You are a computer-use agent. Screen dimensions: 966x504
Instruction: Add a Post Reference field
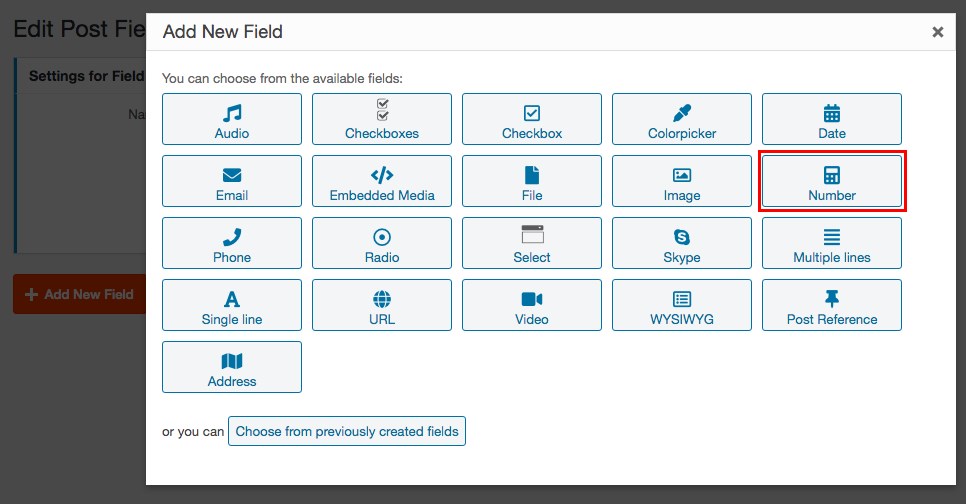click(832, 305)
